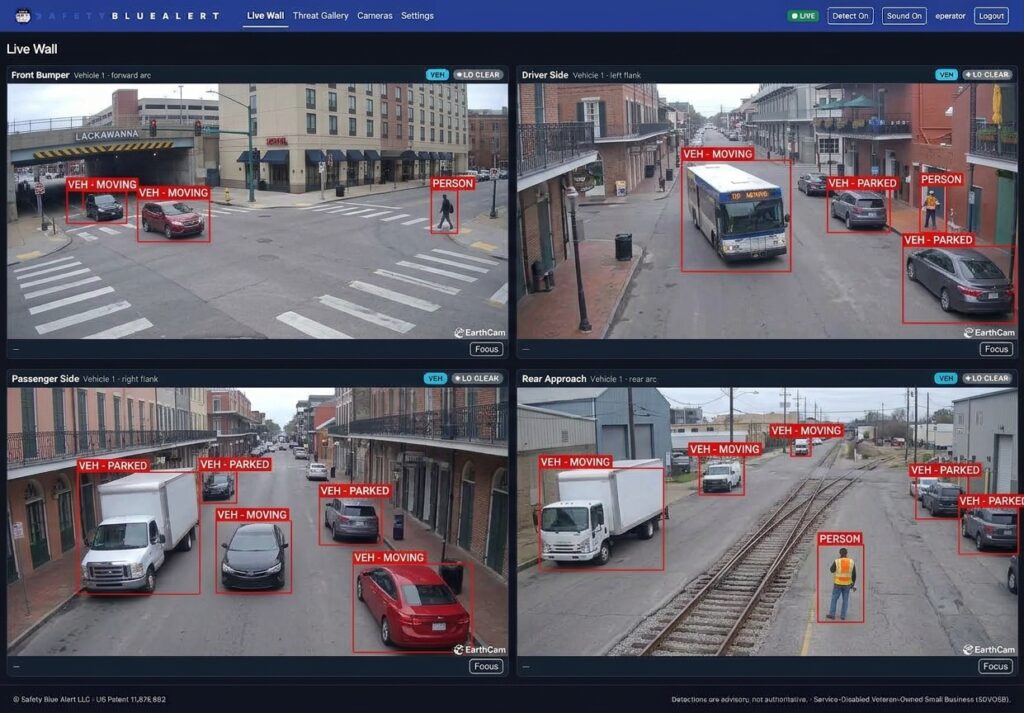Switch to the Live Wall tab
Screen dimensions: 1024x713
[x=265, y=16]
